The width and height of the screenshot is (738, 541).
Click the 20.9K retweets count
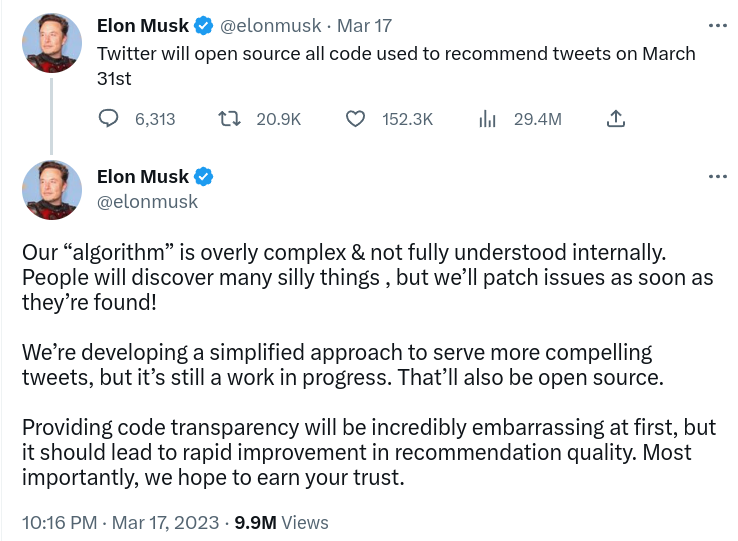279,119
